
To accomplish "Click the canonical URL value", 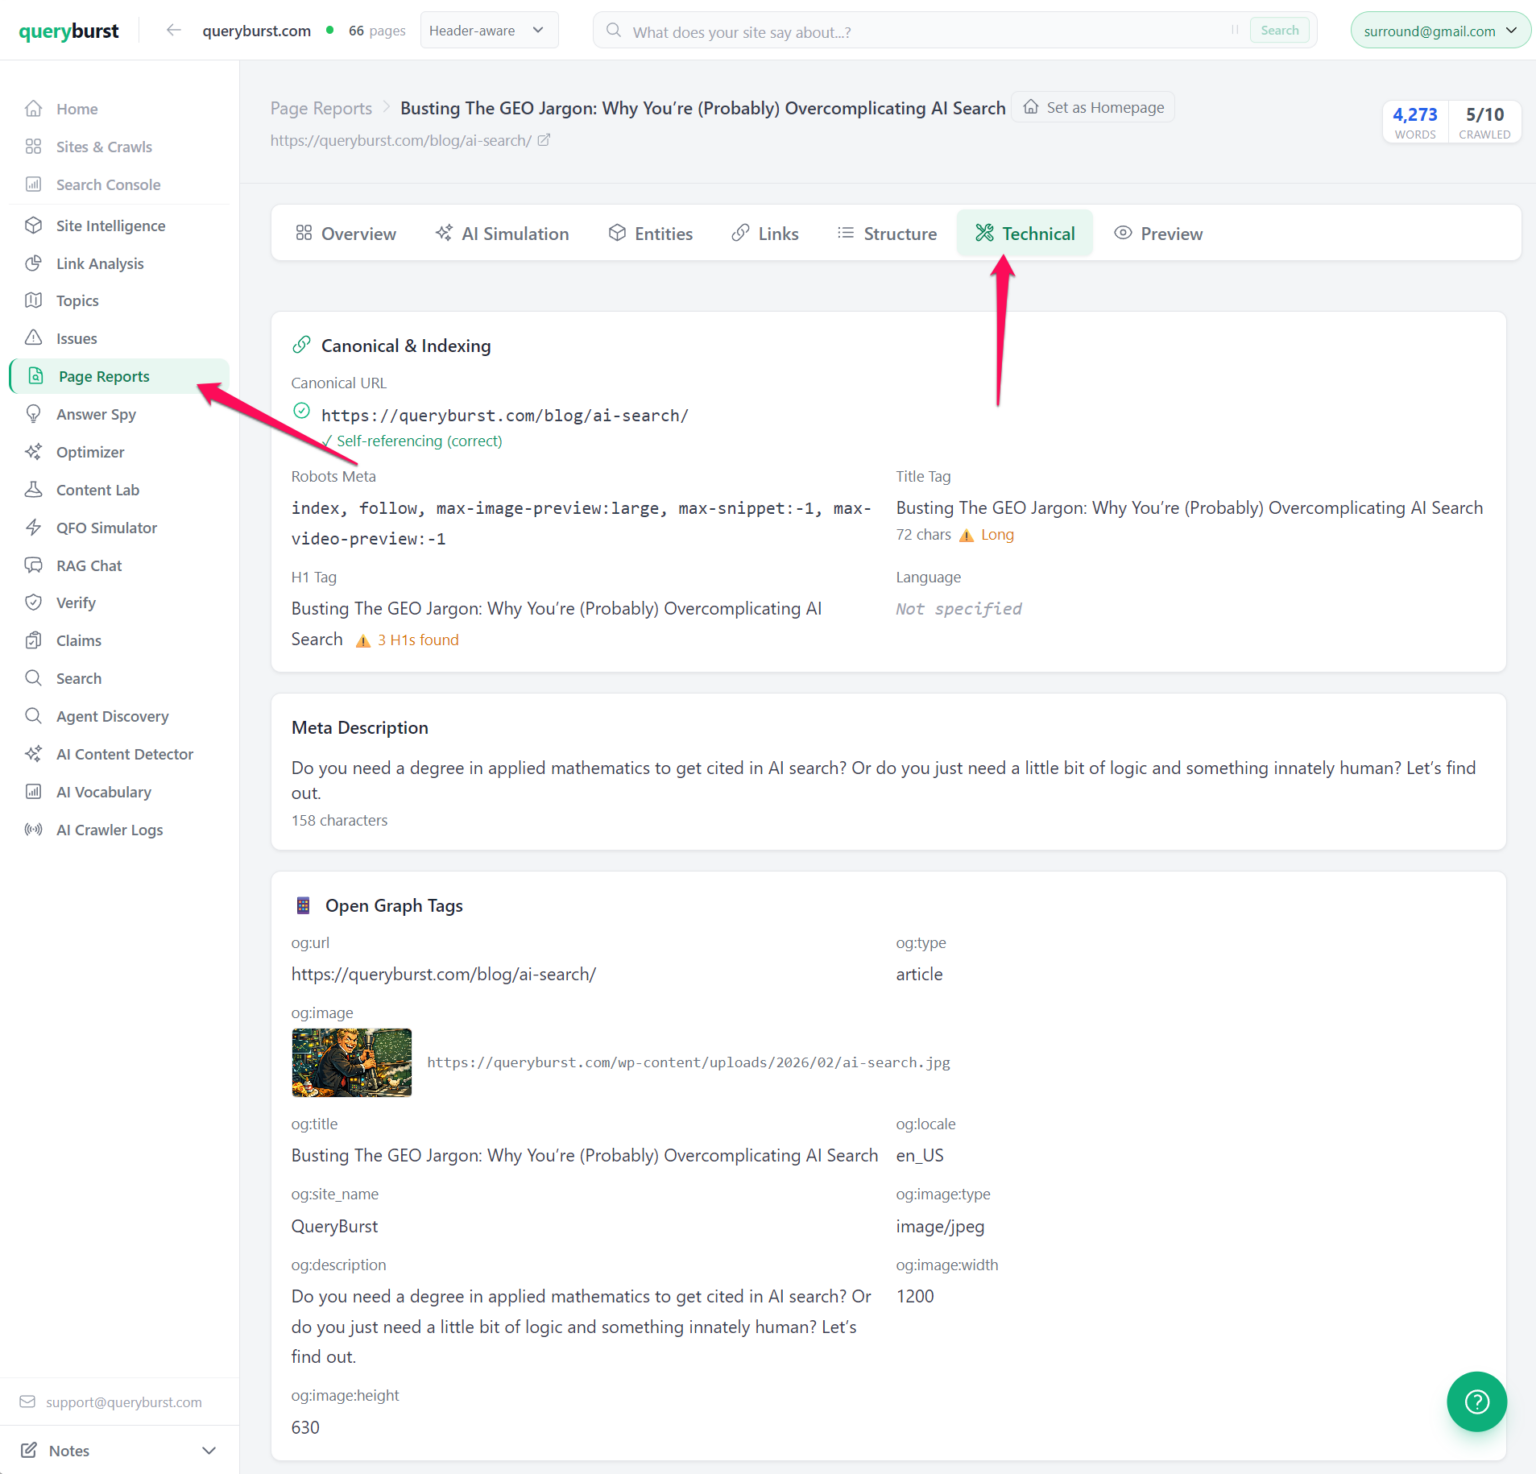I will coord(505,416).
